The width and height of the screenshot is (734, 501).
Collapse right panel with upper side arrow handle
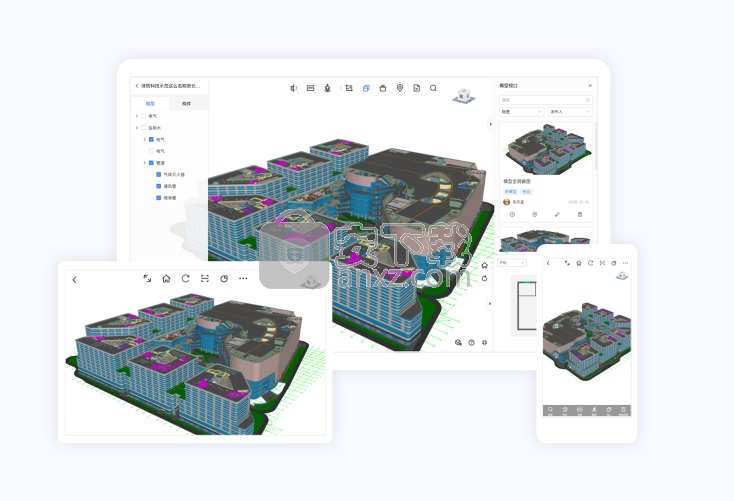[491, 125]
